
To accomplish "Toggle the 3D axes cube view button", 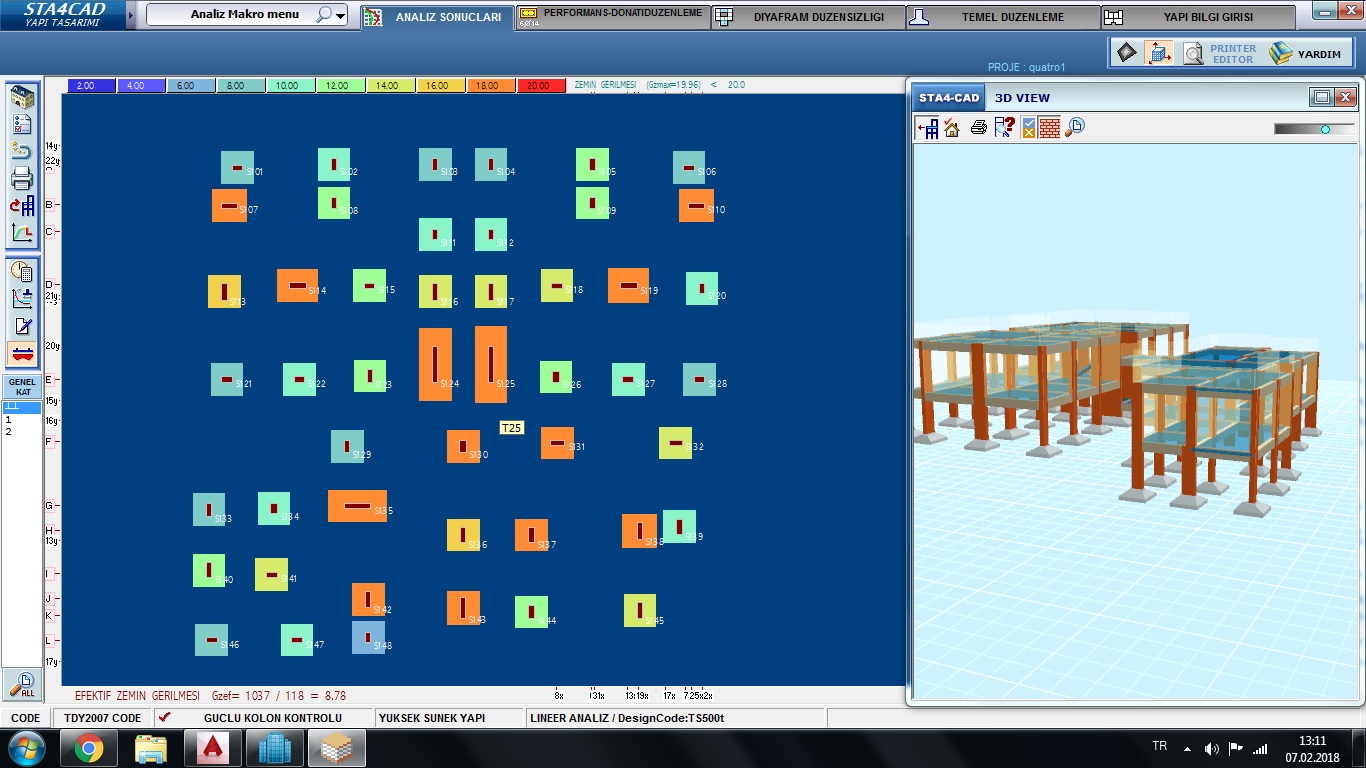I will click(x=1159, y=53).
